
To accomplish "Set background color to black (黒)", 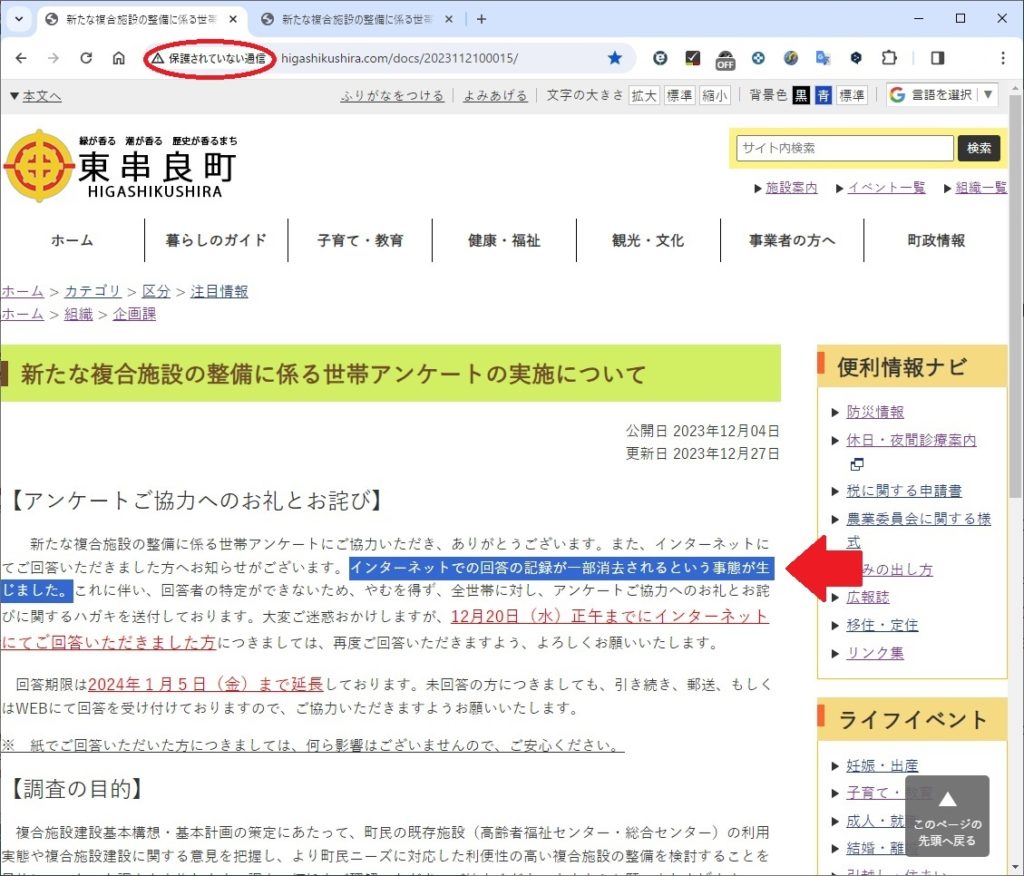I will (x=801, y=95).
